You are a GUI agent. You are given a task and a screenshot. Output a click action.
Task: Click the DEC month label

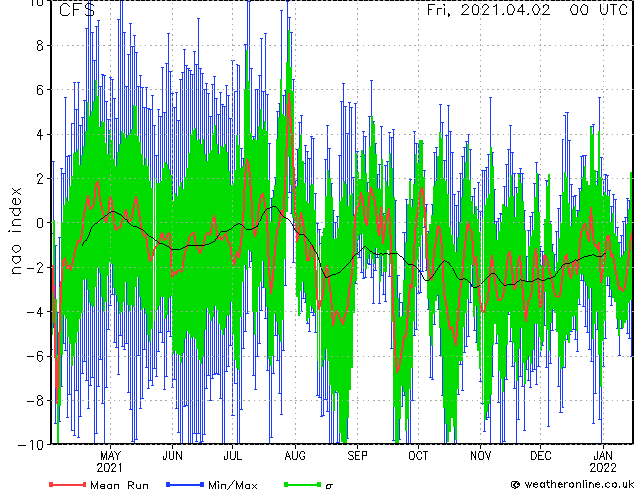click(541, 456)
